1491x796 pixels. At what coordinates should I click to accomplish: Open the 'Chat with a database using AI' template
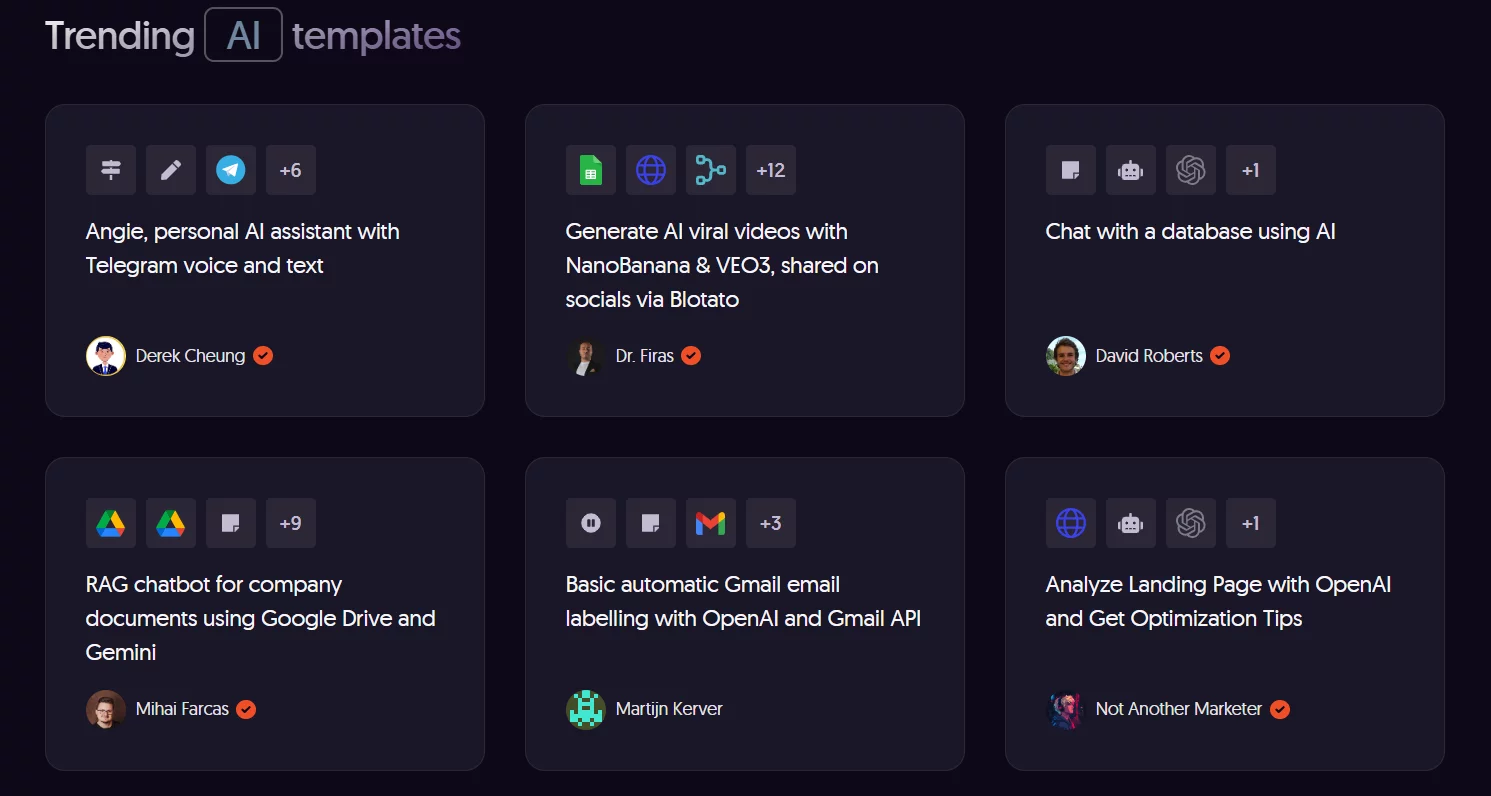pyautogui.click(x=1190, y=232)
